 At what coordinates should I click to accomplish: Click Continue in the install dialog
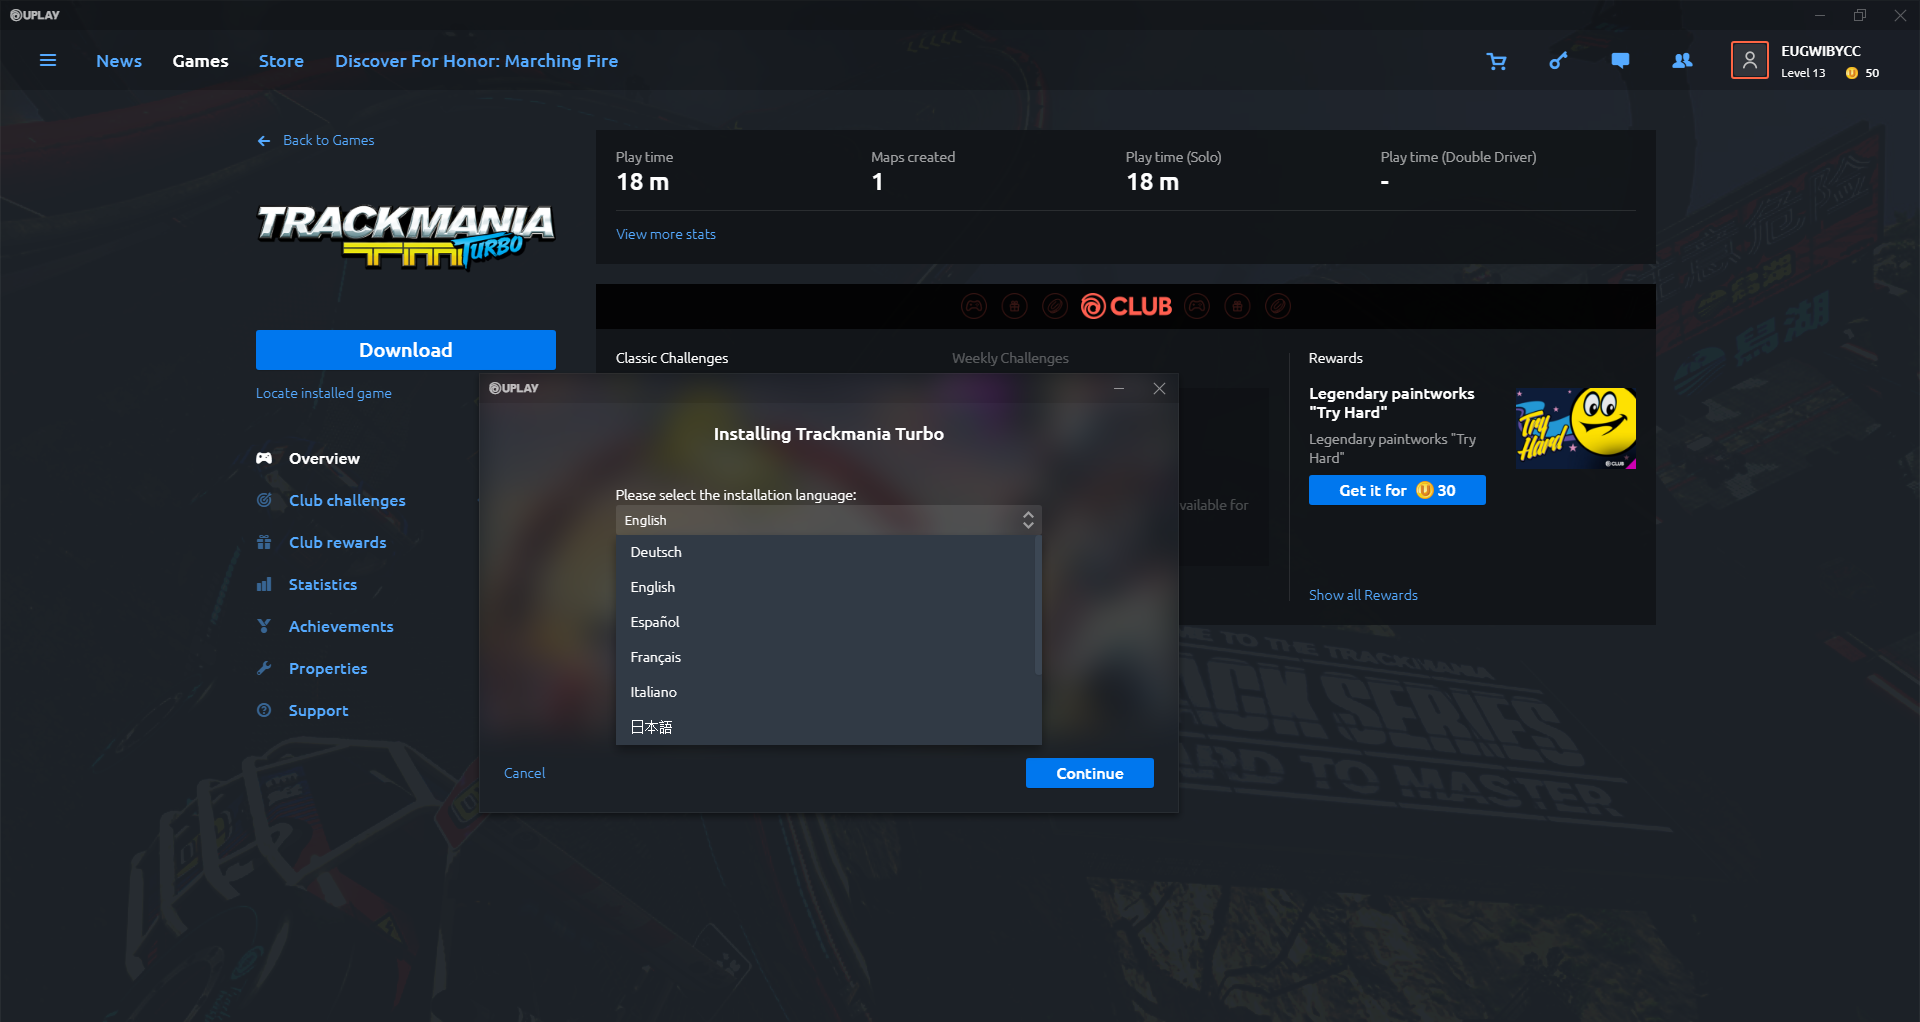[1090, 773]
